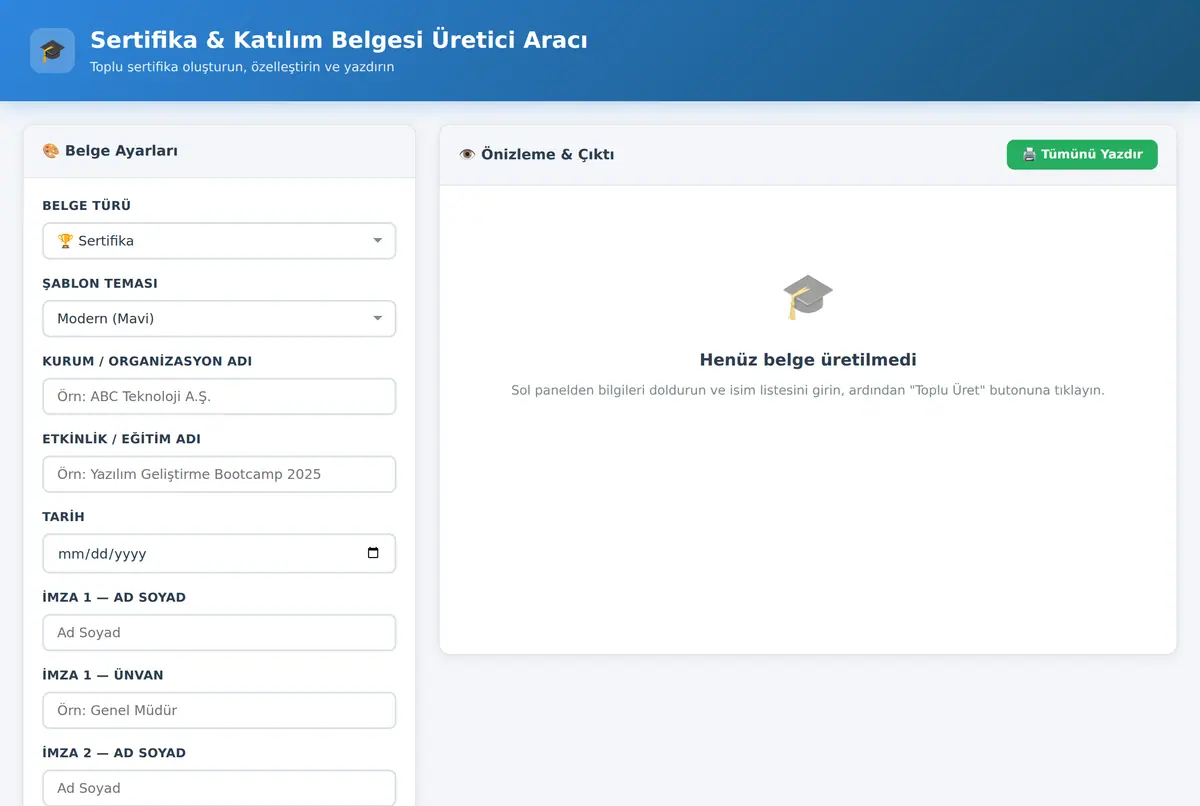The image size is (1200, 806).
Task: Focus the İmza 1 — Ünvan field
Action: click(219, 711)
